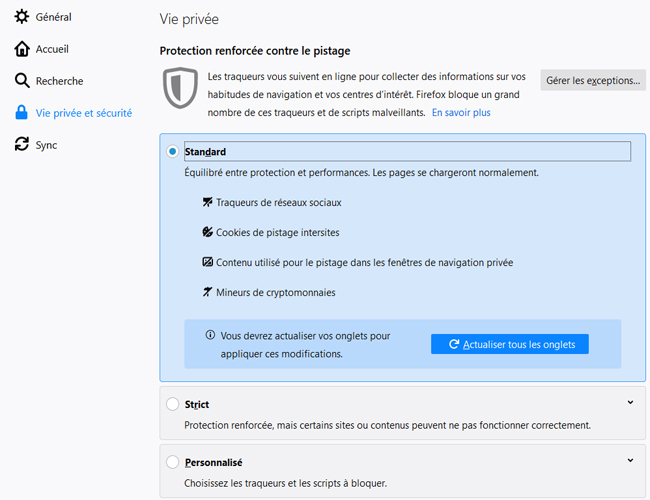Follow the En savoir plus link
The height and width of the screenshot is (500, 650).
(461, 113)
